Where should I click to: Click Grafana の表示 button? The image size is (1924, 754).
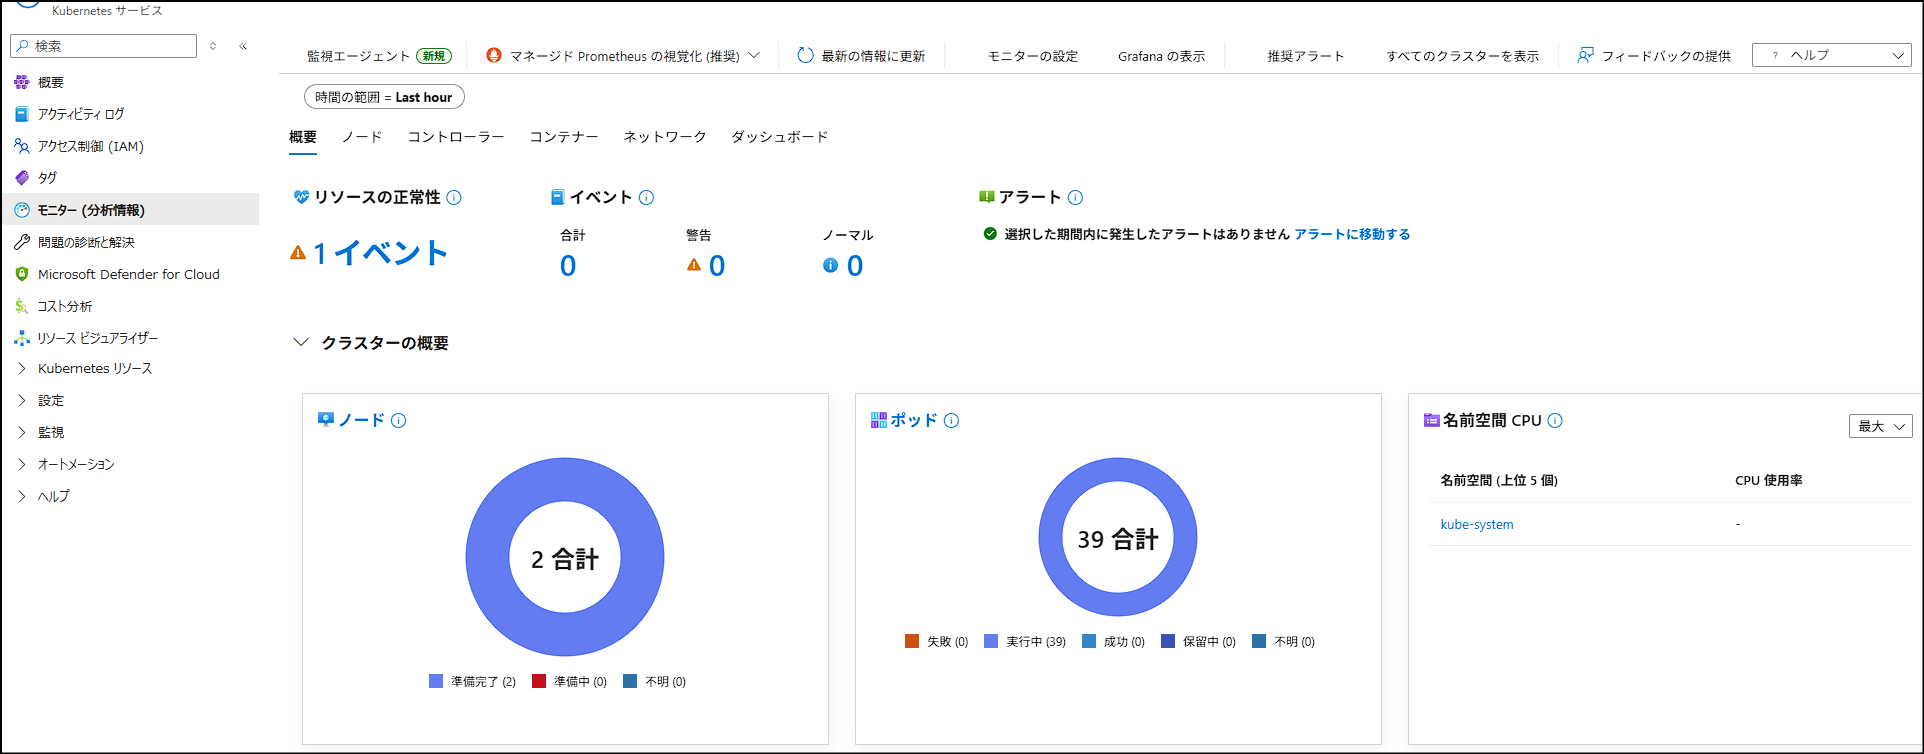click(1162, 56)
